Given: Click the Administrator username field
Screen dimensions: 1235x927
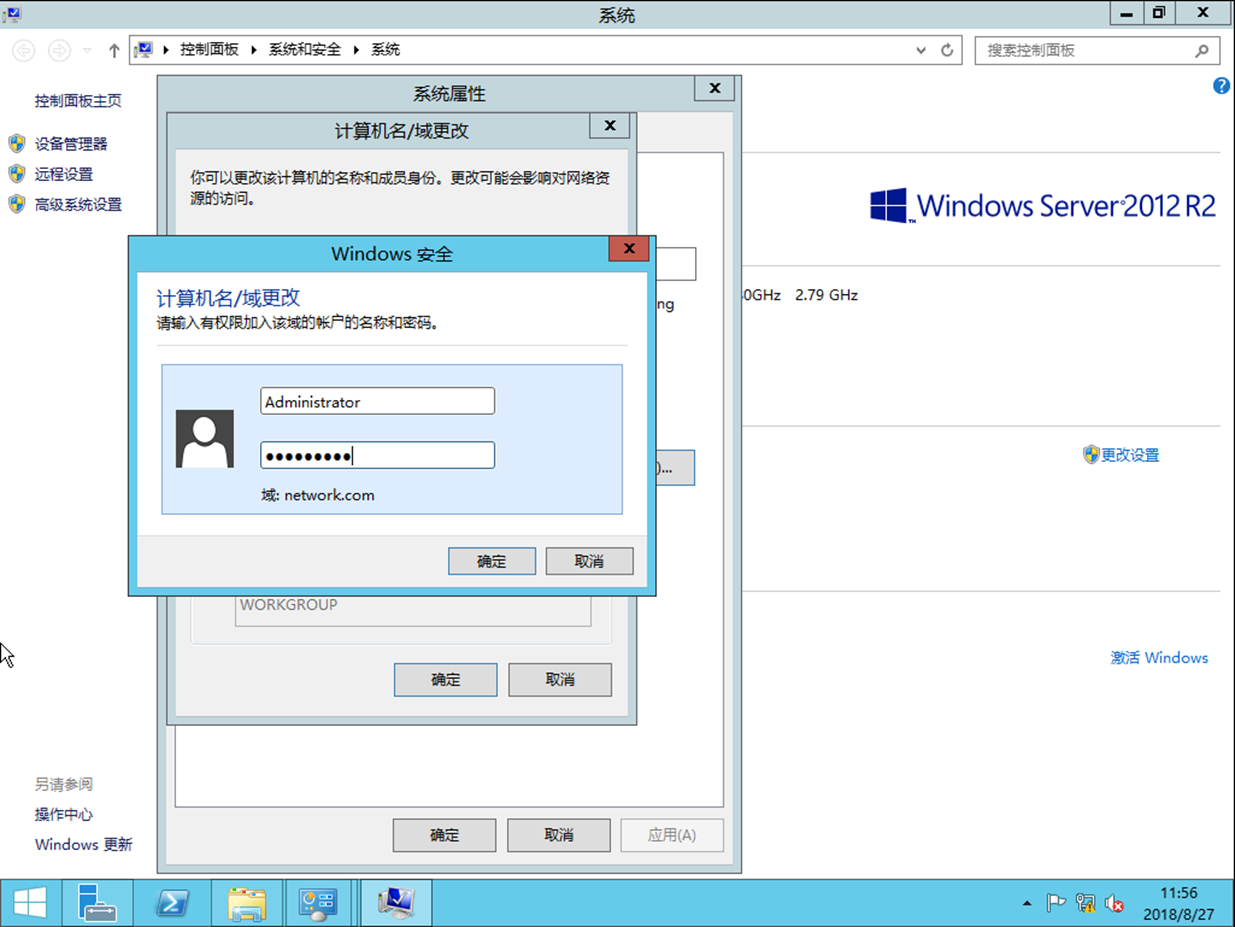Looking at the screenshot, I should point(378,401).
